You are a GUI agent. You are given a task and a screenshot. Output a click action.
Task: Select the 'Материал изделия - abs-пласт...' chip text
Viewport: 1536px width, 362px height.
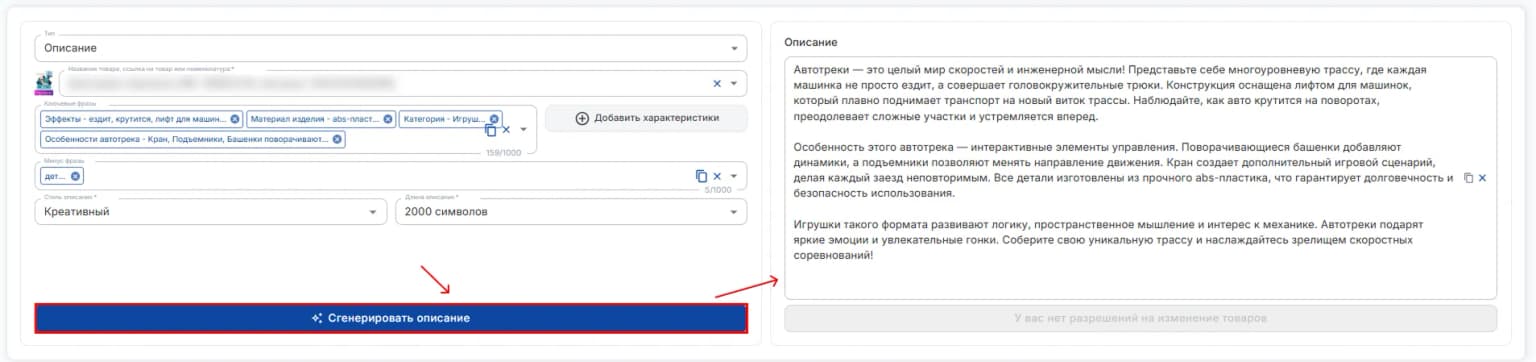(x=316, y=119)
